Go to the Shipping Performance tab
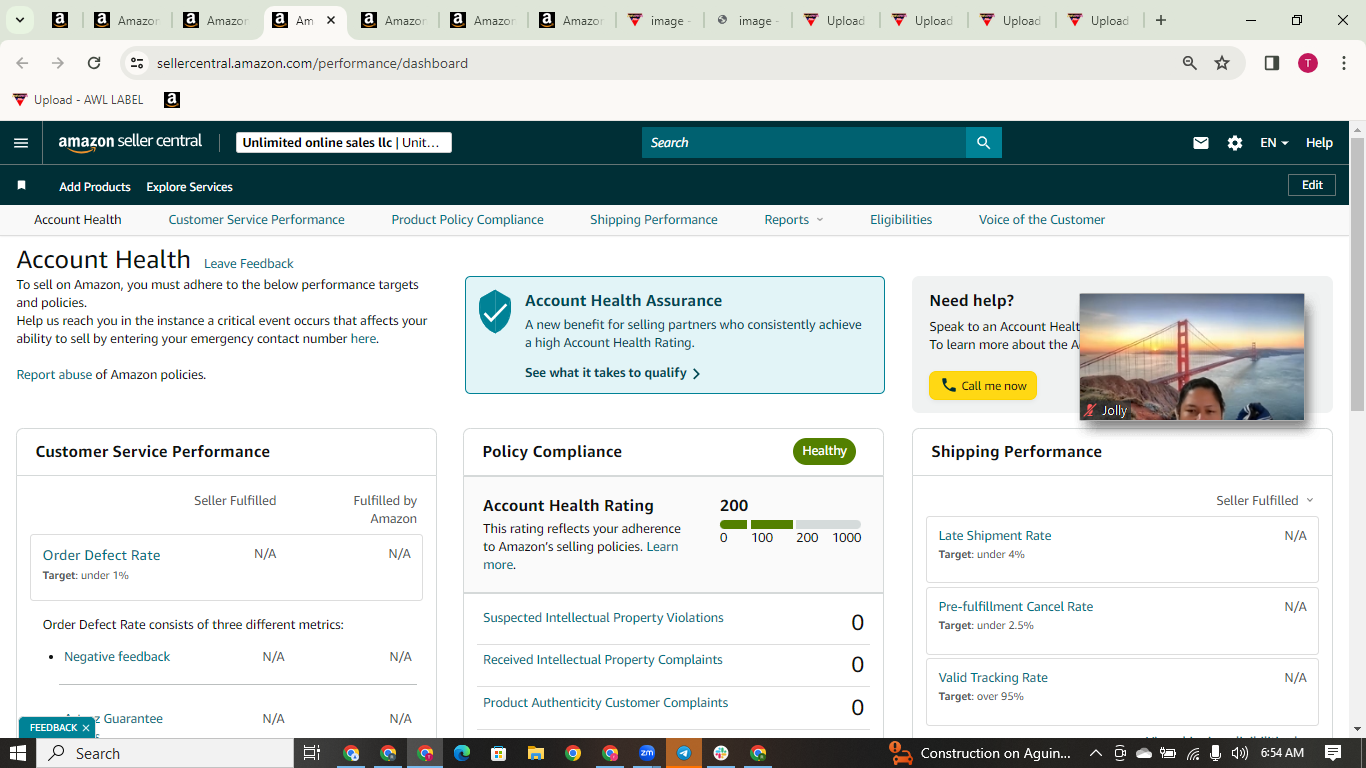This screenshot has height=768, width=1366. 654,220
